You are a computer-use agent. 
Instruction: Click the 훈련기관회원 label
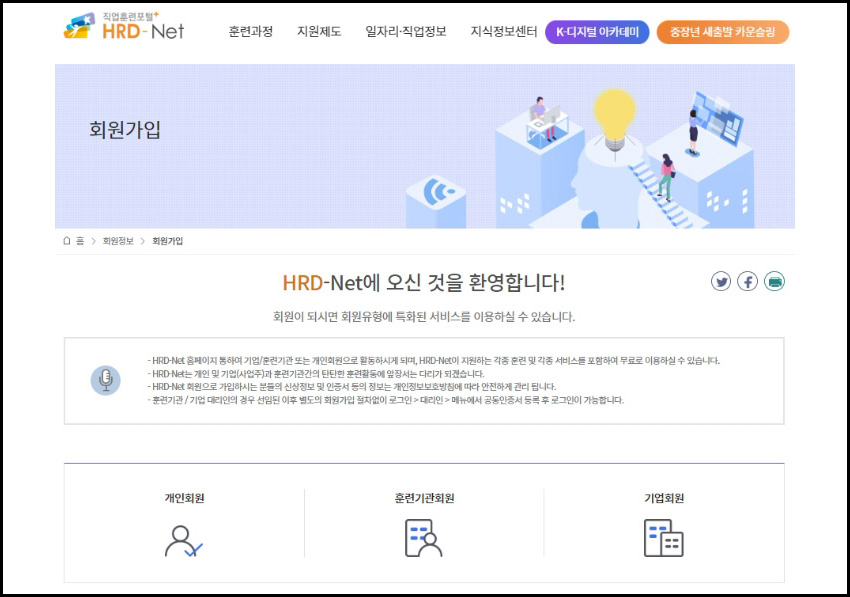coord(424,498)
